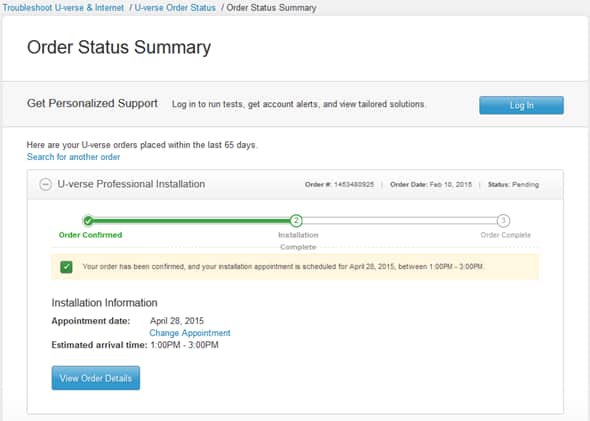The width and height of the screenshot is (590, 421).
Task: Click Order Date Feb 10, 2015 text
Action: [x=431, y=184]
